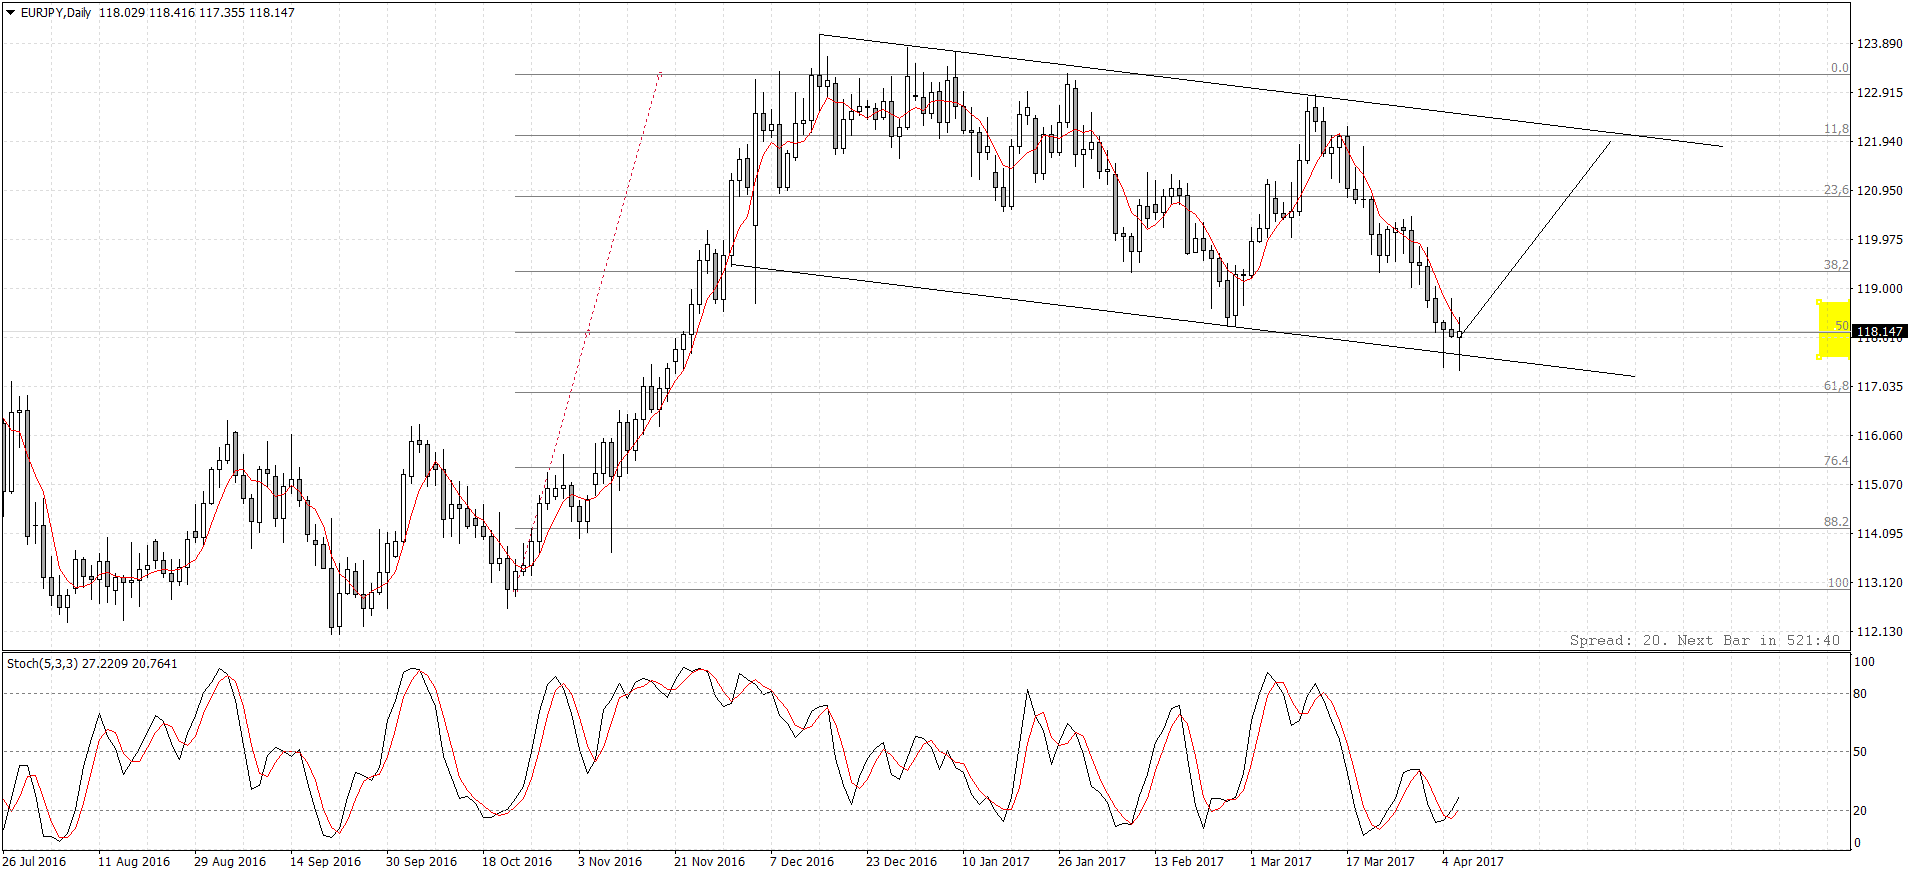Click the current price label 118.147
The width and height of the screenshot is (1910, 874).
coord(1880,331)
